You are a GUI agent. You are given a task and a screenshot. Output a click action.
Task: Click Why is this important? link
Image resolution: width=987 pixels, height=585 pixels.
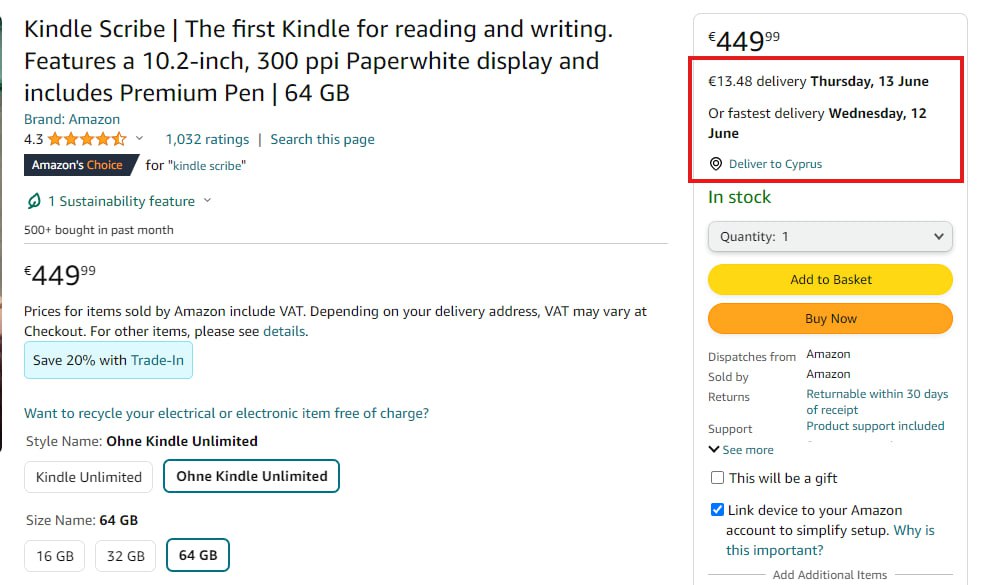tap(830, 540)
